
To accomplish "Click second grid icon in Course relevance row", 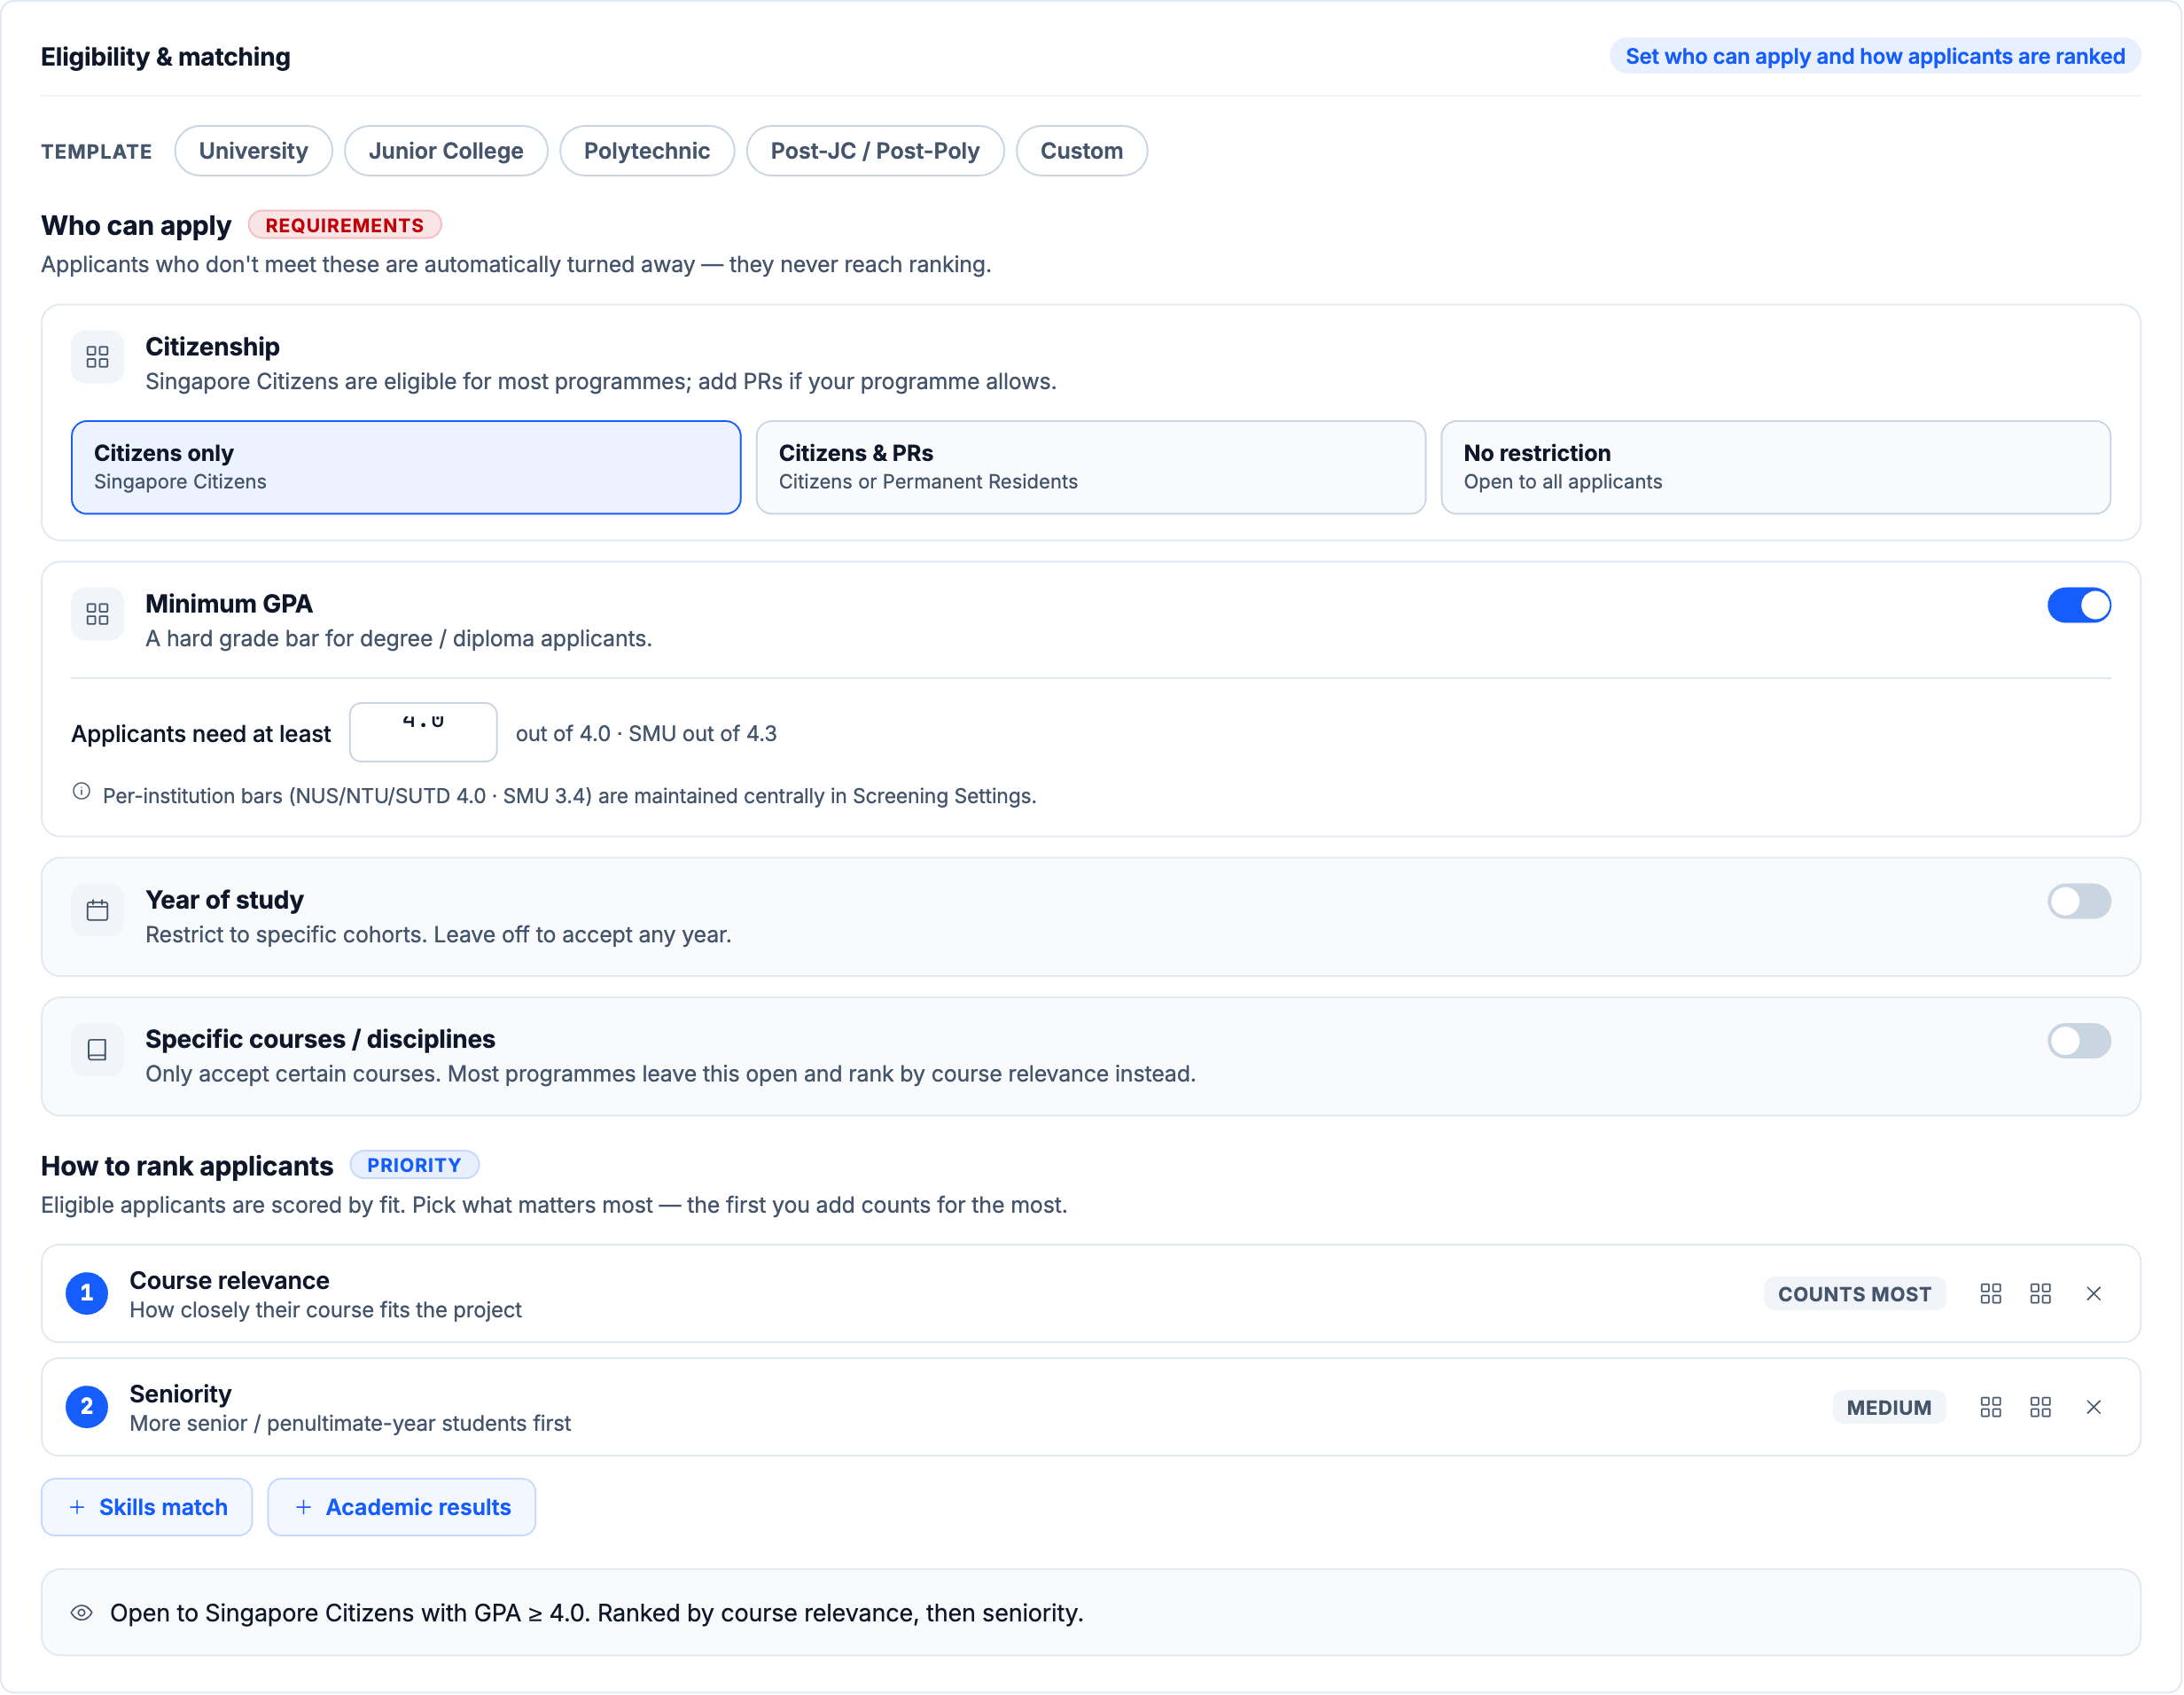I will click(2042, 1295).
